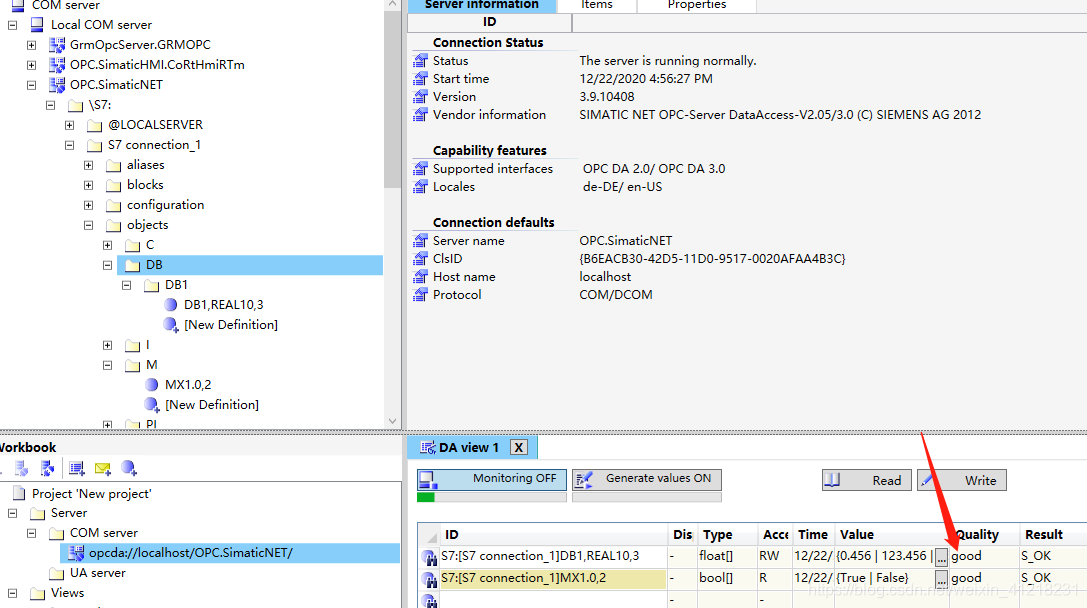Click the envelope export icon in Workbook toolbar
The image size is (1087, 608).
tap(101, 468)
